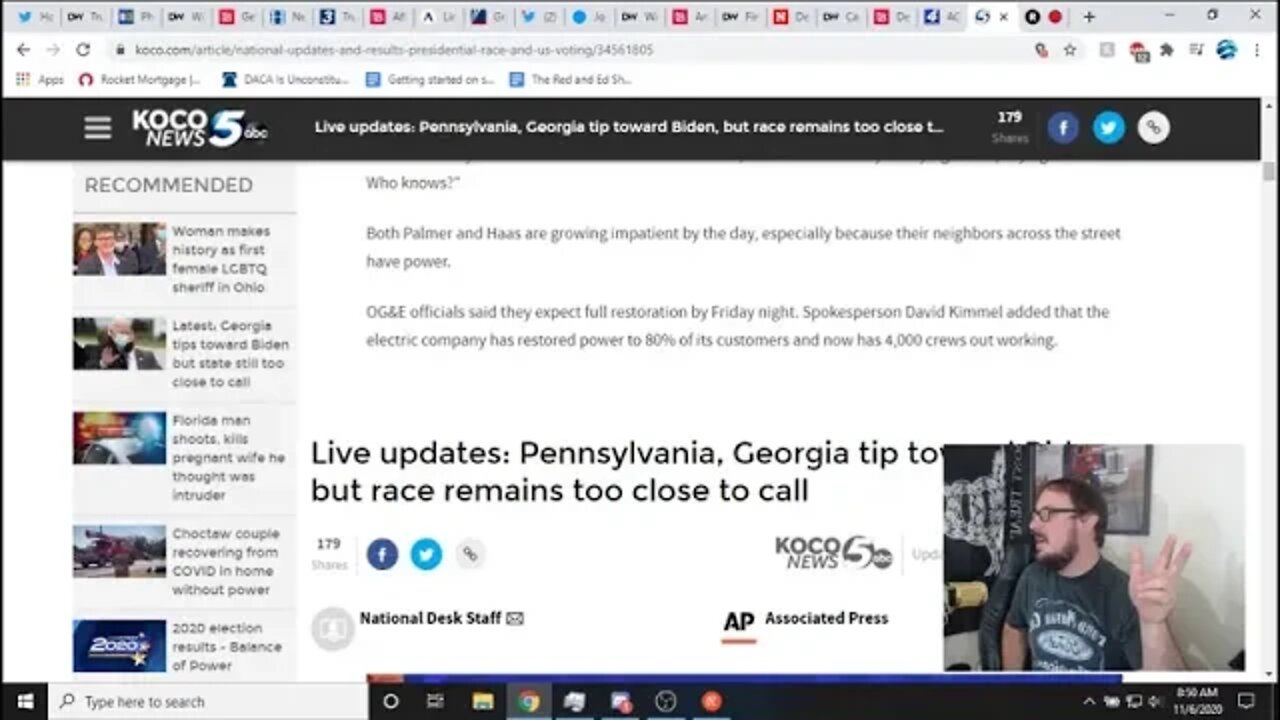Click the LGBTQ sheriff article thumbnail

coord(119,249)
